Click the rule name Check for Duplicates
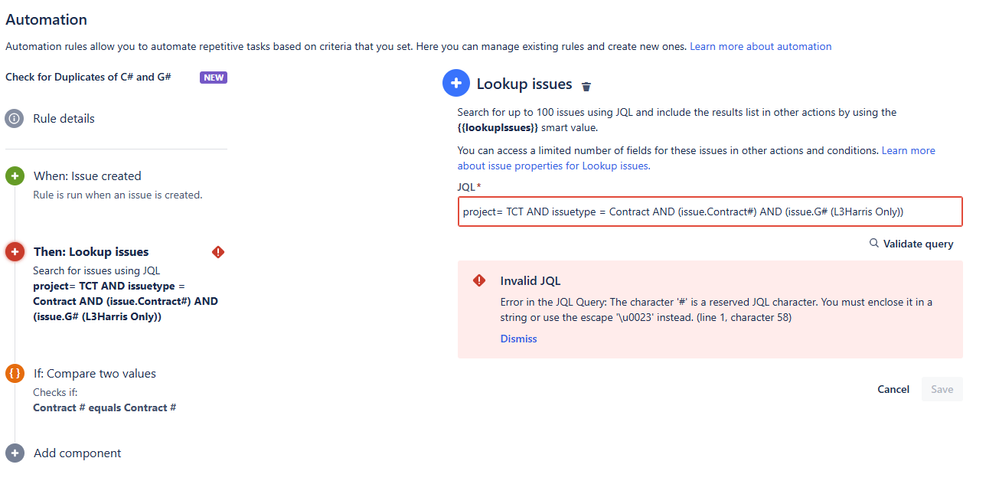The width and height of the screenshot is (999, 498). tap(88, 77)
